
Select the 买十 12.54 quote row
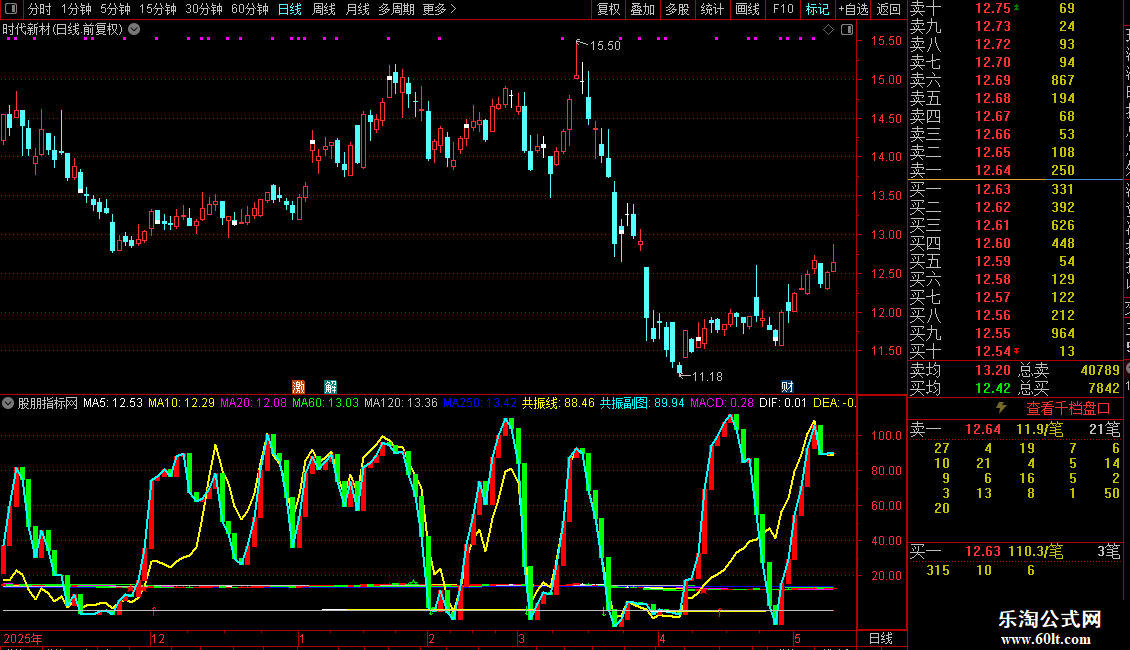[1016, 351]
